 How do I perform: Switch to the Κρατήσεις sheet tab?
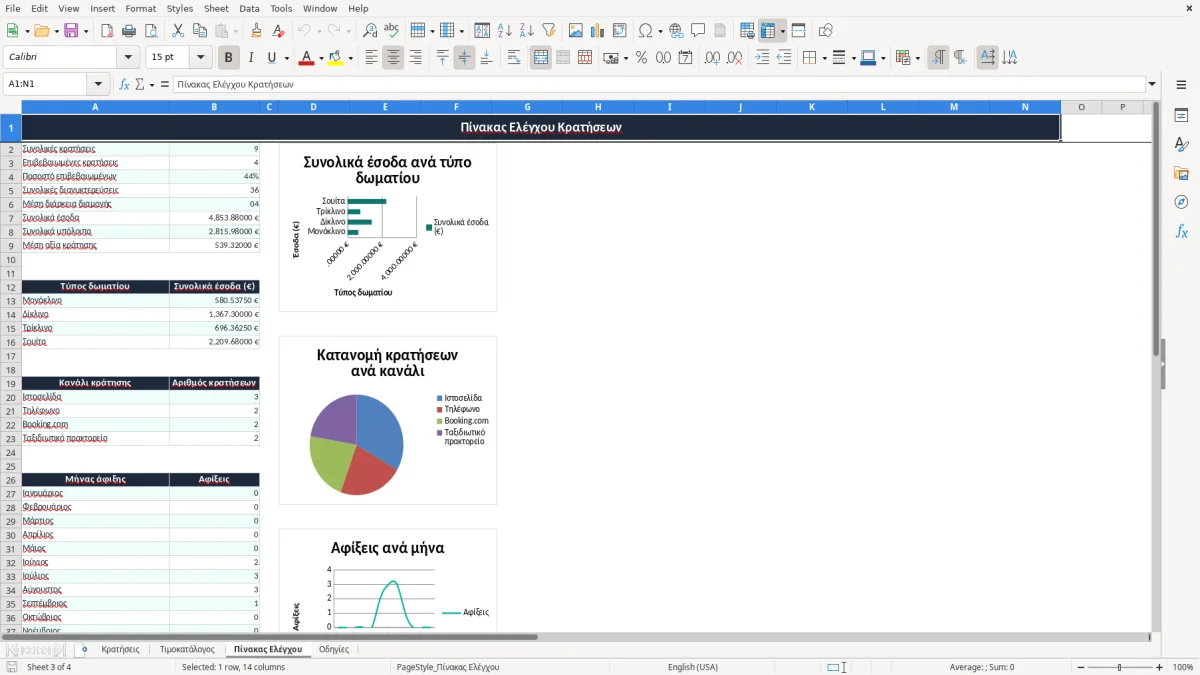120,649
